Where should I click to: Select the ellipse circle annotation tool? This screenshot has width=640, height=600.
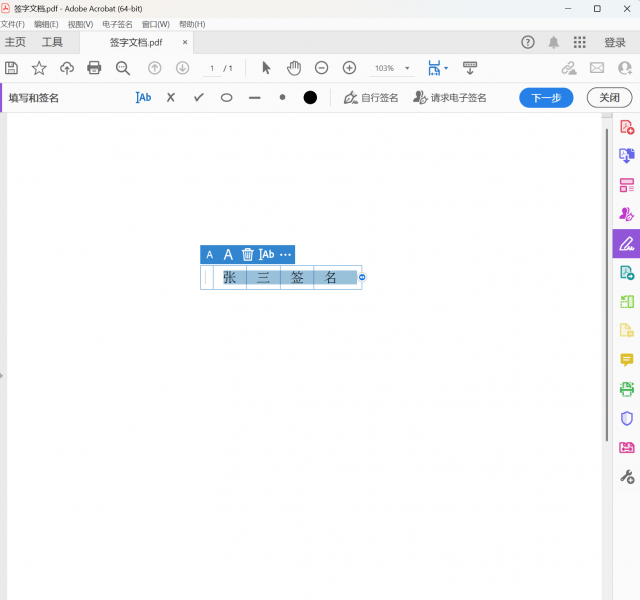227,98
